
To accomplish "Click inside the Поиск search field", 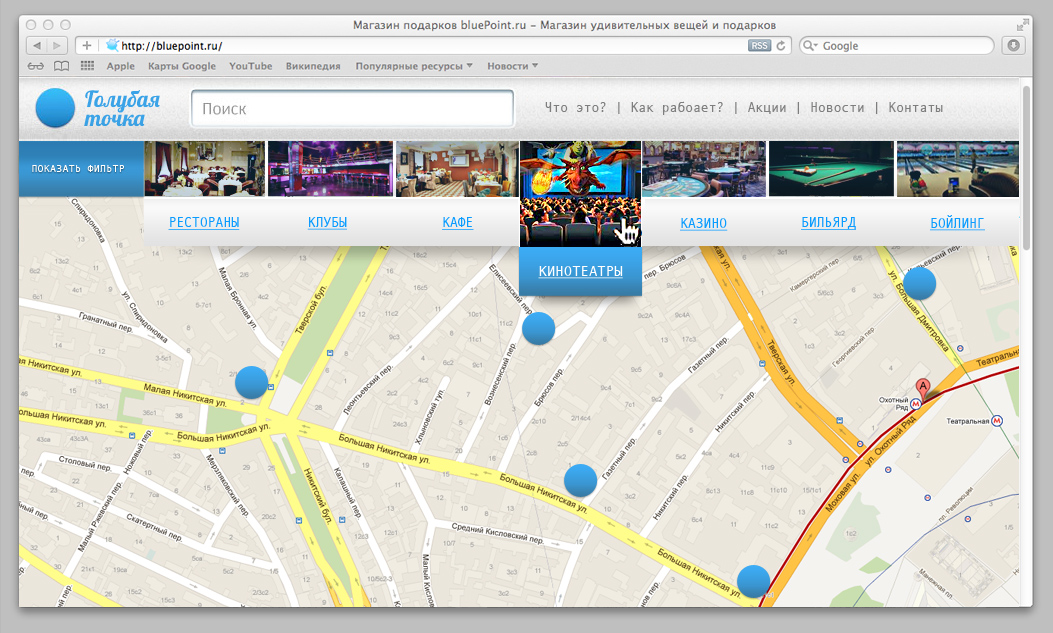I will tap(352, 109).
